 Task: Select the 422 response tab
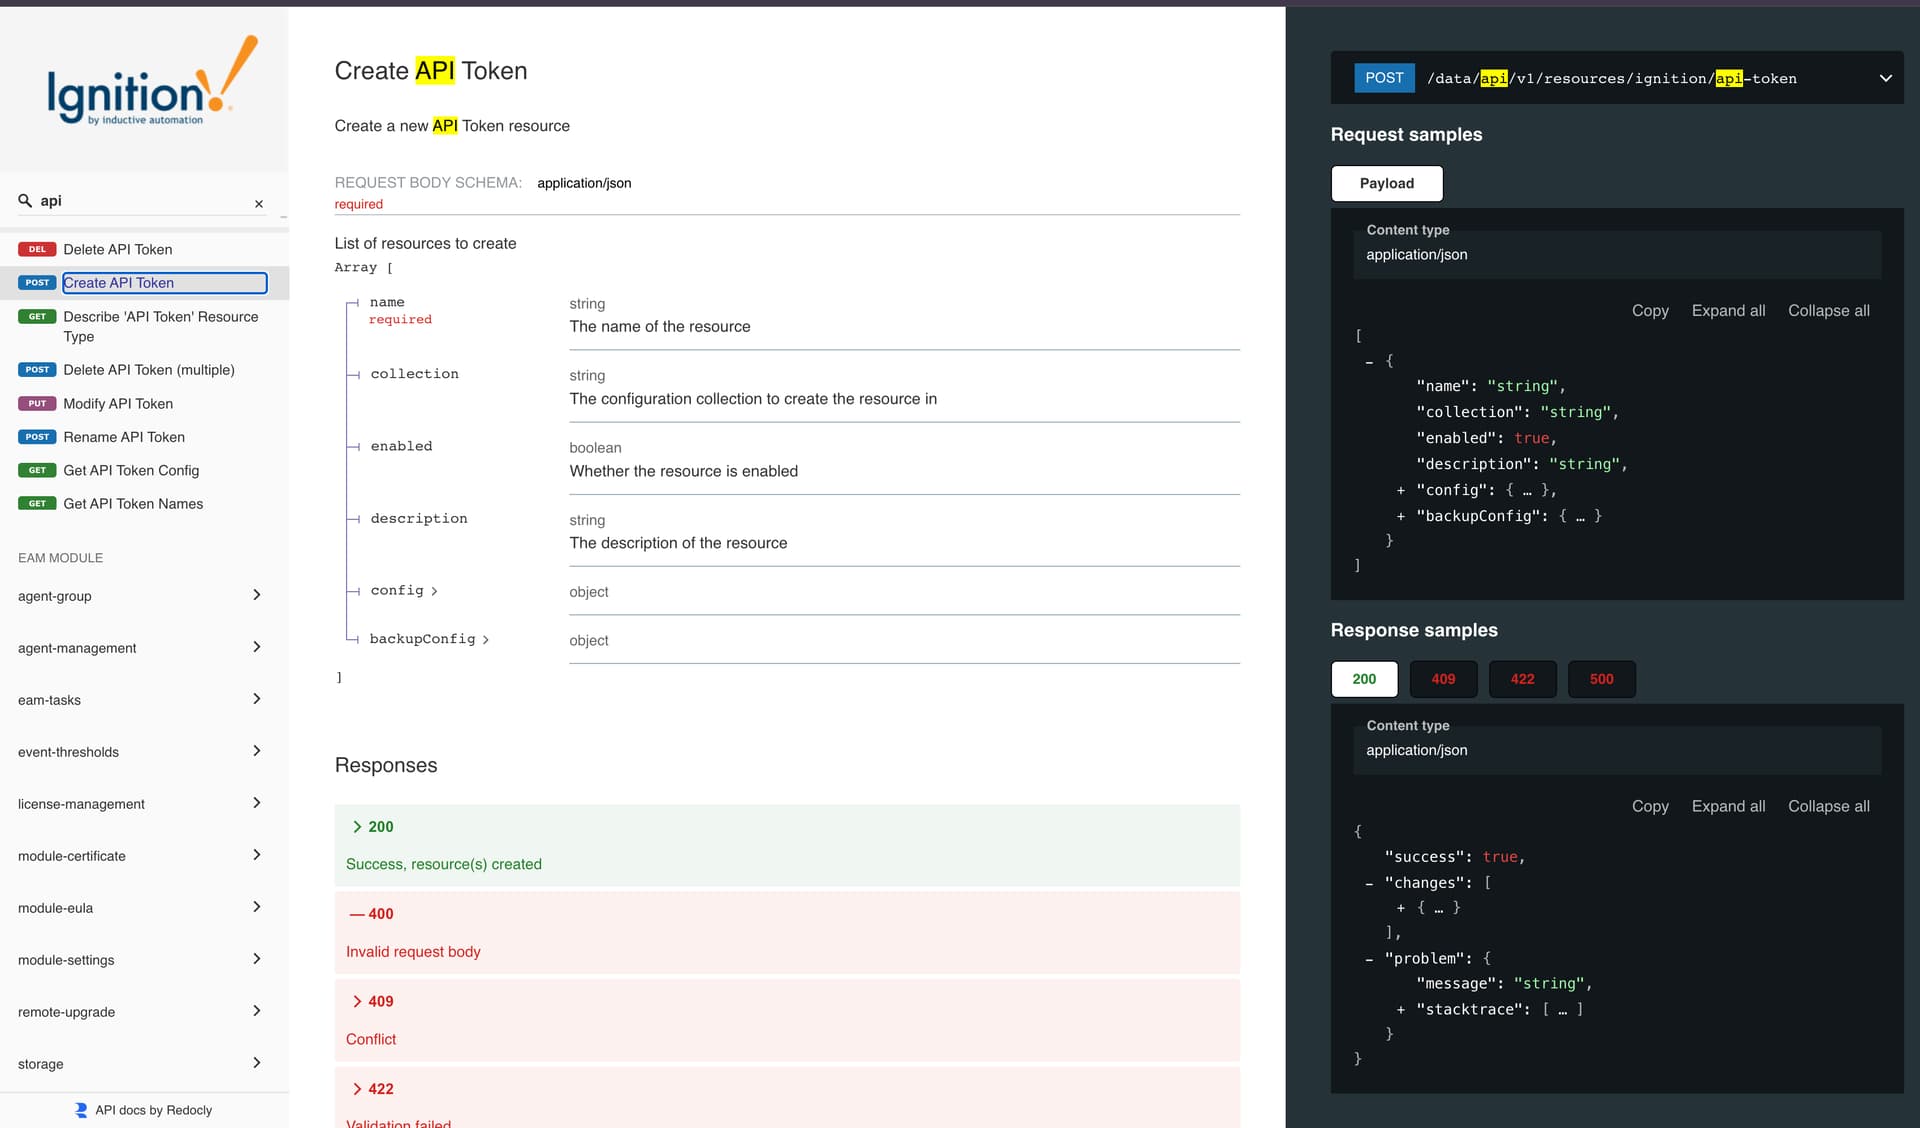point(1522,679)
